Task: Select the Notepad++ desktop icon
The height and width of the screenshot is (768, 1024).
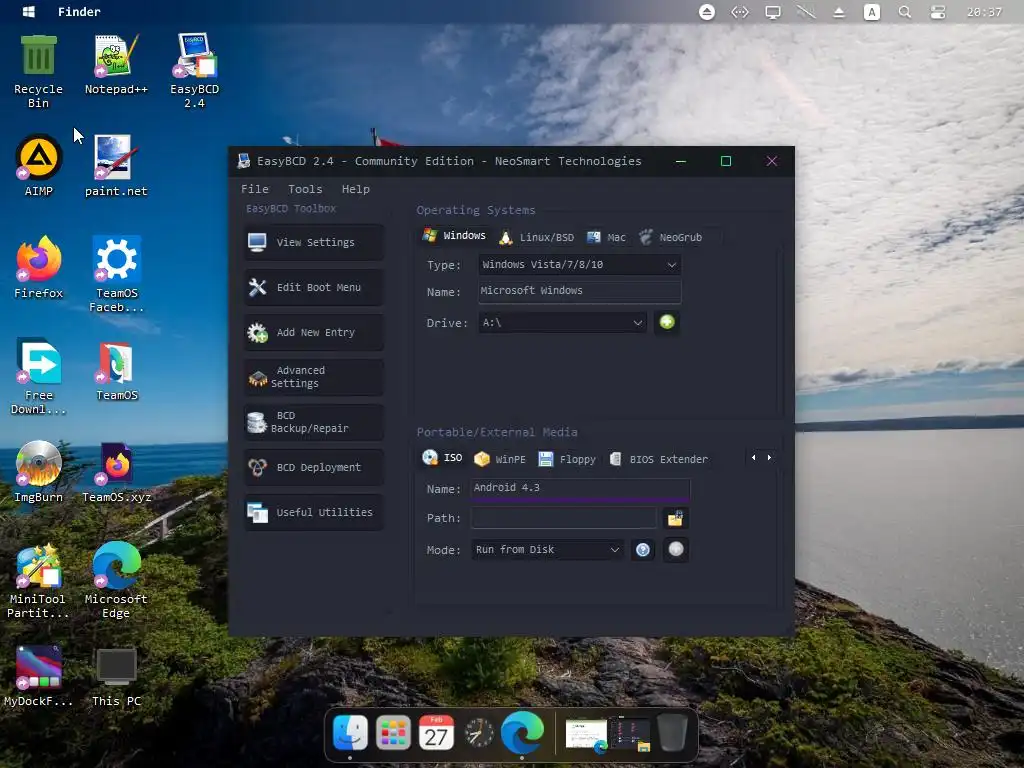Action: [x=116, y=65]
